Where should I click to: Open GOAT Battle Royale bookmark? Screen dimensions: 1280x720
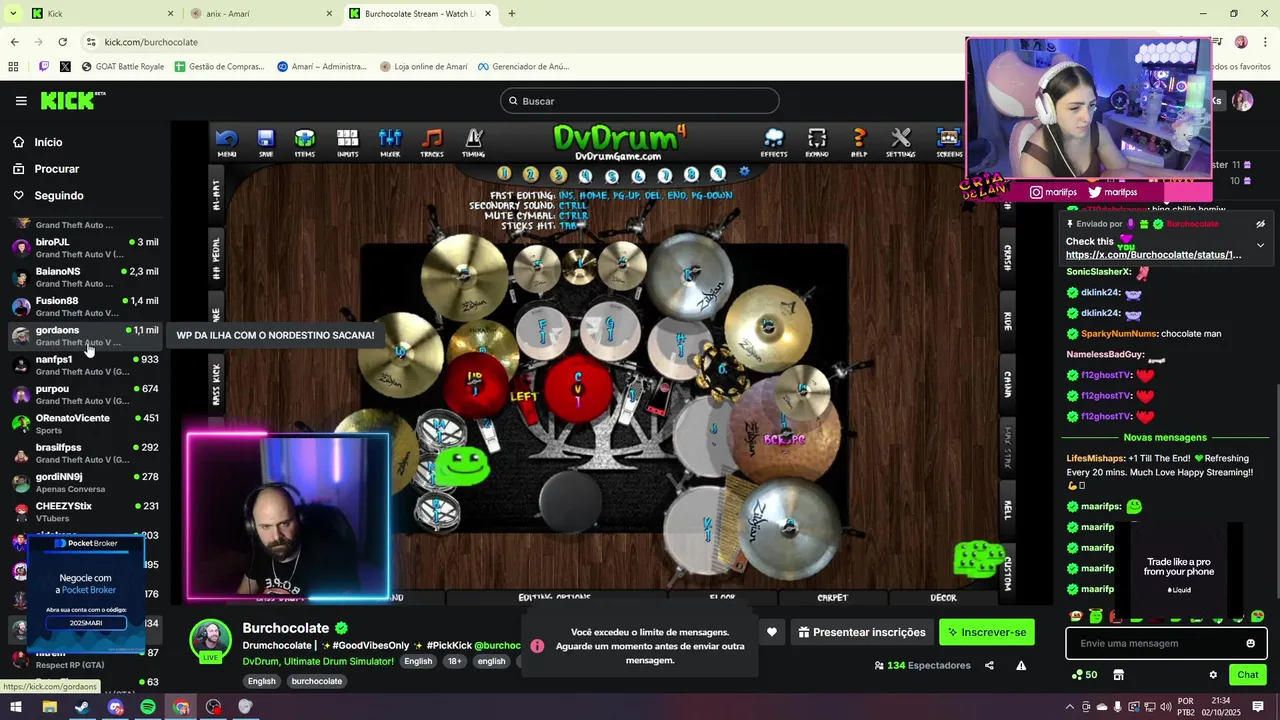(x=122, y=67)
